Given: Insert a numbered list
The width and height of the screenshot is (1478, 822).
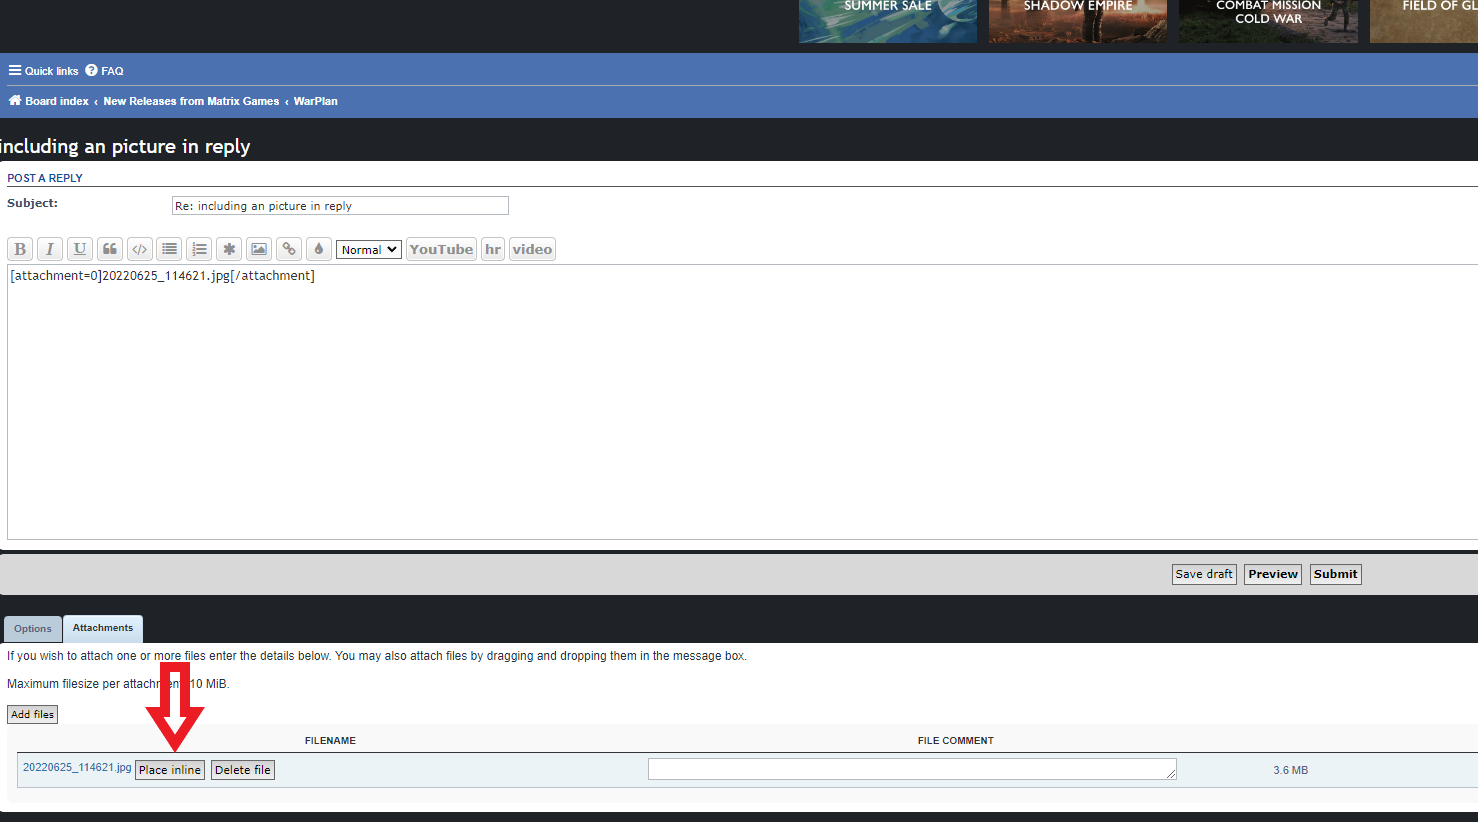Looking at the screenshot, I should [x=200, y=249].
